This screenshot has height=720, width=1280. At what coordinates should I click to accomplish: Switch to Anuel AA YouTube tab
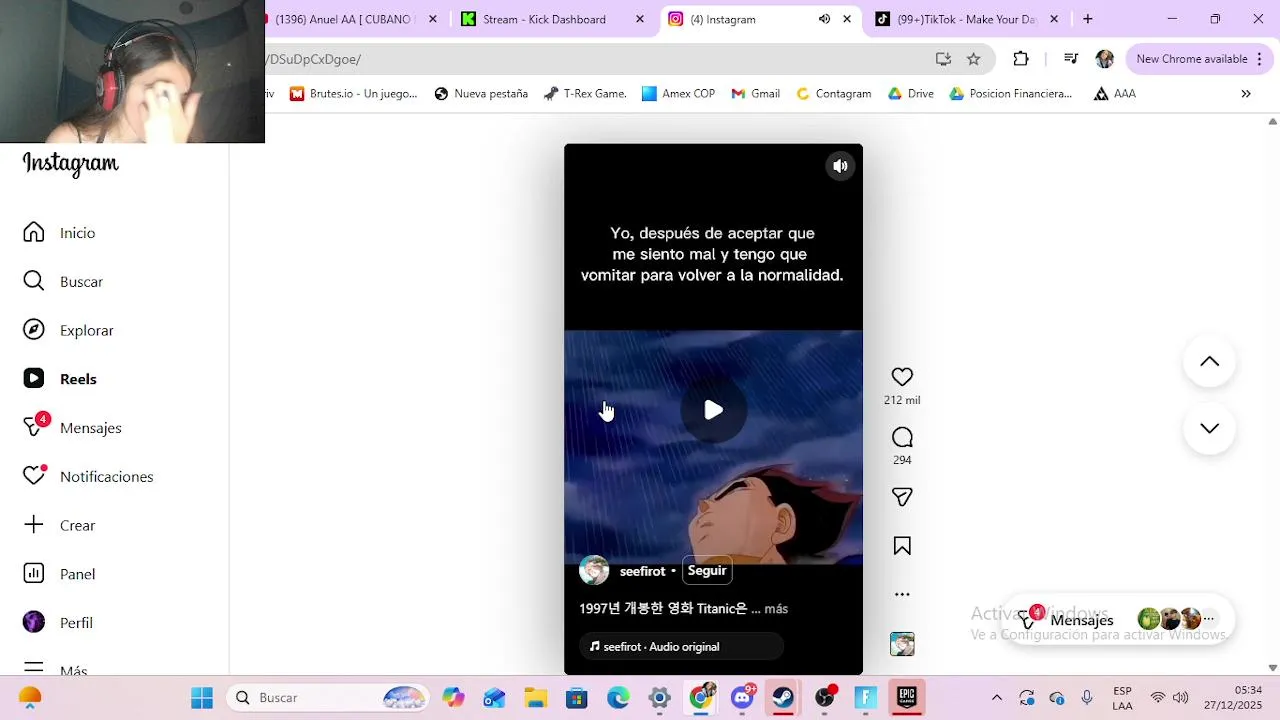point(350,19)
